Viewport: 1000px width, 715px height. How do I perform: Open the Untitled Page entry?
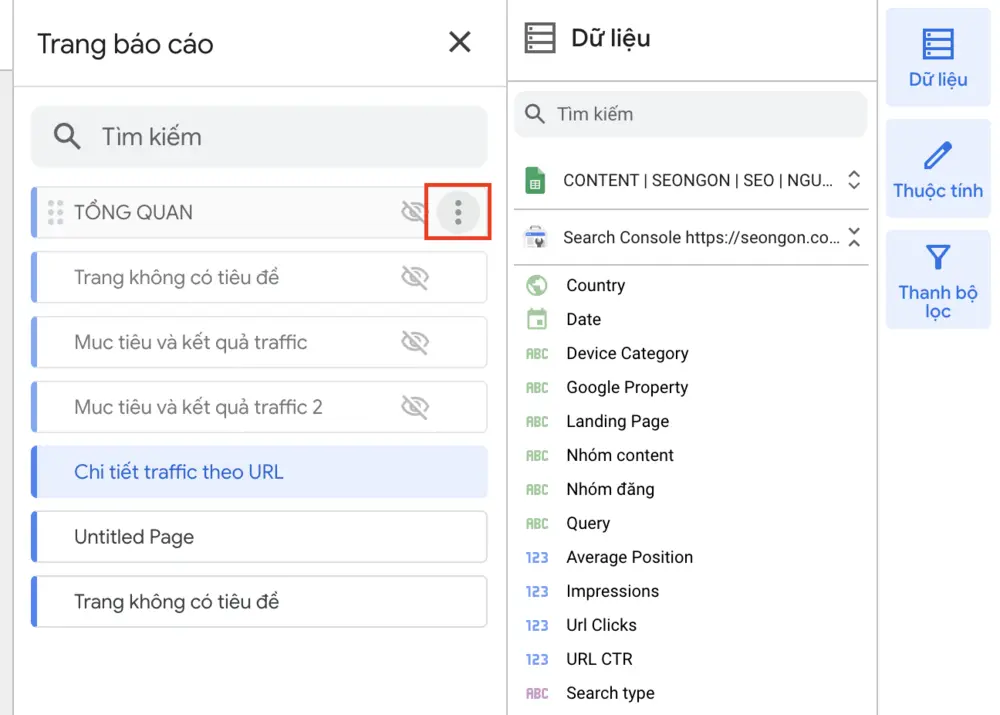click(x=259, y=537)
